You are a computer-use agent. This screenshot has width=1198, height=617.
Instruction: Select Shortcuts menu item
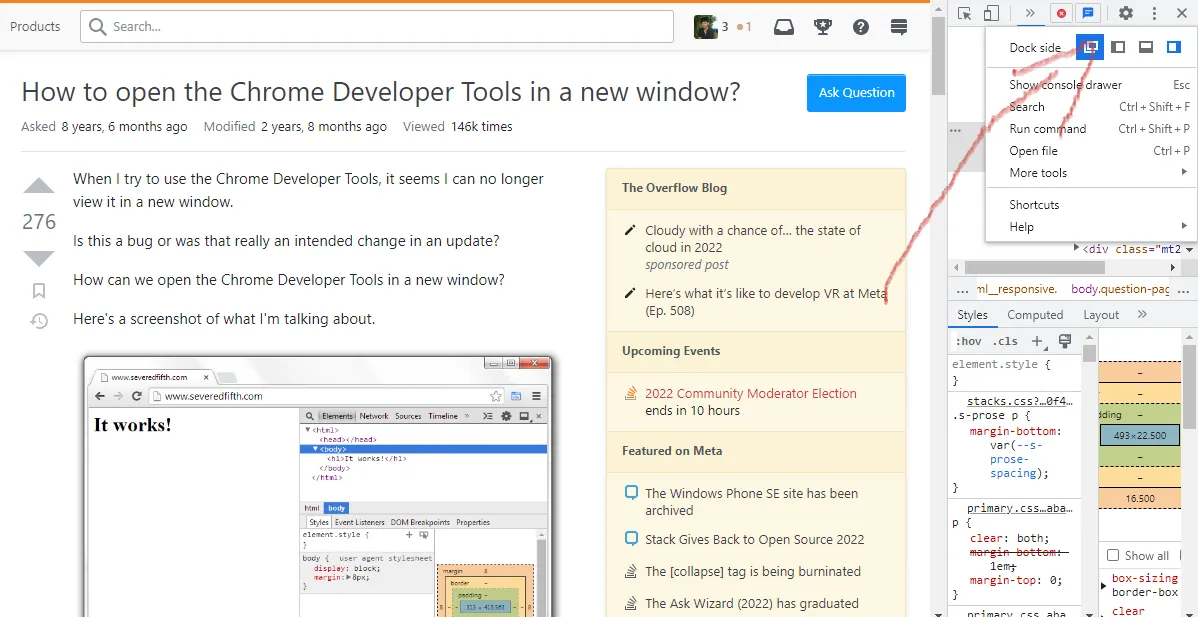point(1091,205)
